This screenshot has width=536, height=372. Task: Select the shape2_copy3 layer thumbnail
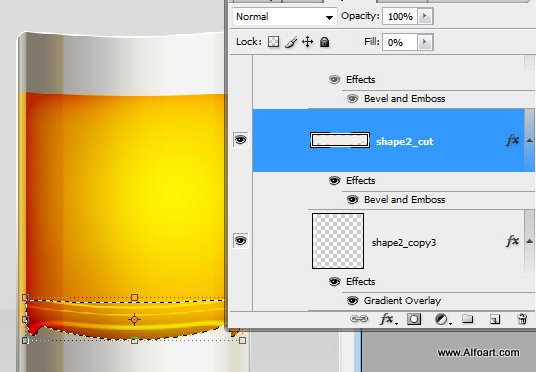[x=338, y=241]
